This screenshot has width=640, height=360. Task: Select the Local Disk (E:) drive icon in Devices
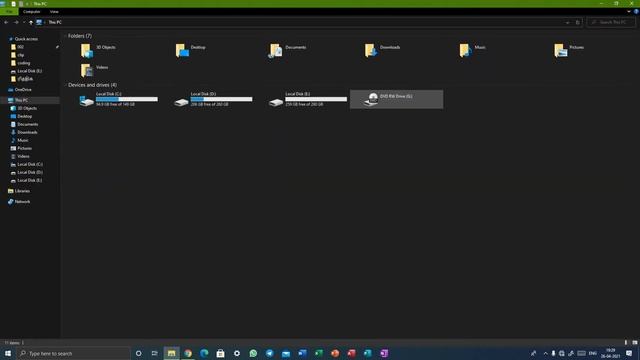pos(276,102)
